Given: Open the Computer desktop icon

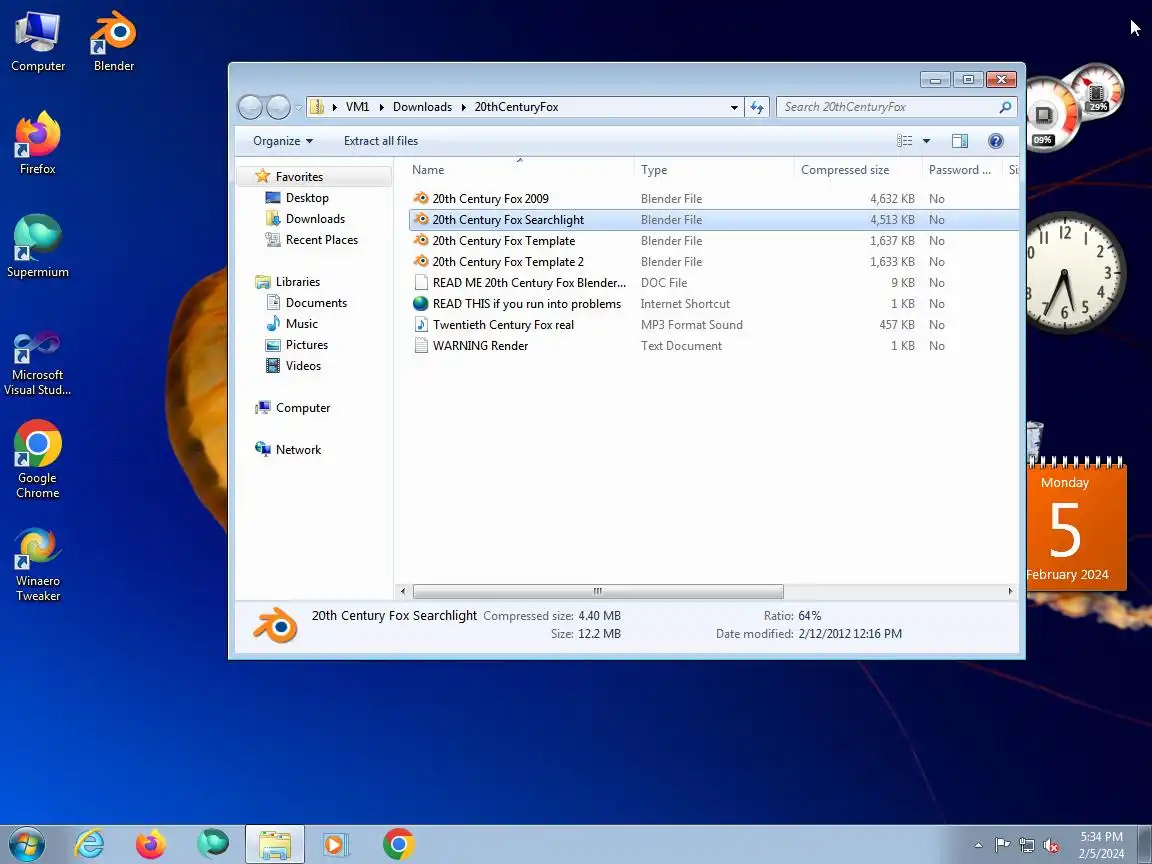Looking at the screenshot, I should tap(37, 42).
